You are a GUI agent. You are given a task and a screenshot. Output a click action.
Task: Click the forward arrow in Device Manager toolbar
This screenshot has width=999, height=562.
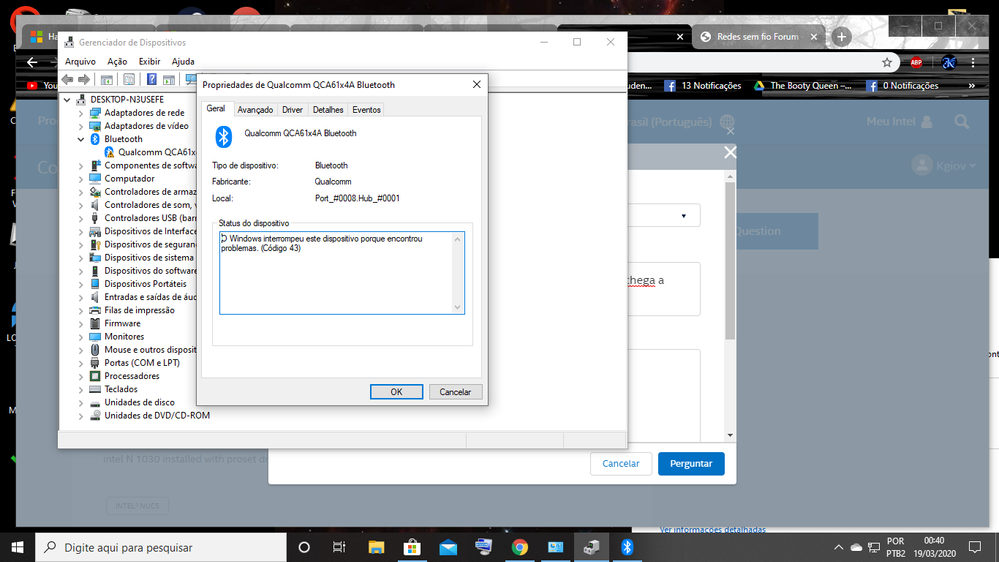tap(83, 80)
